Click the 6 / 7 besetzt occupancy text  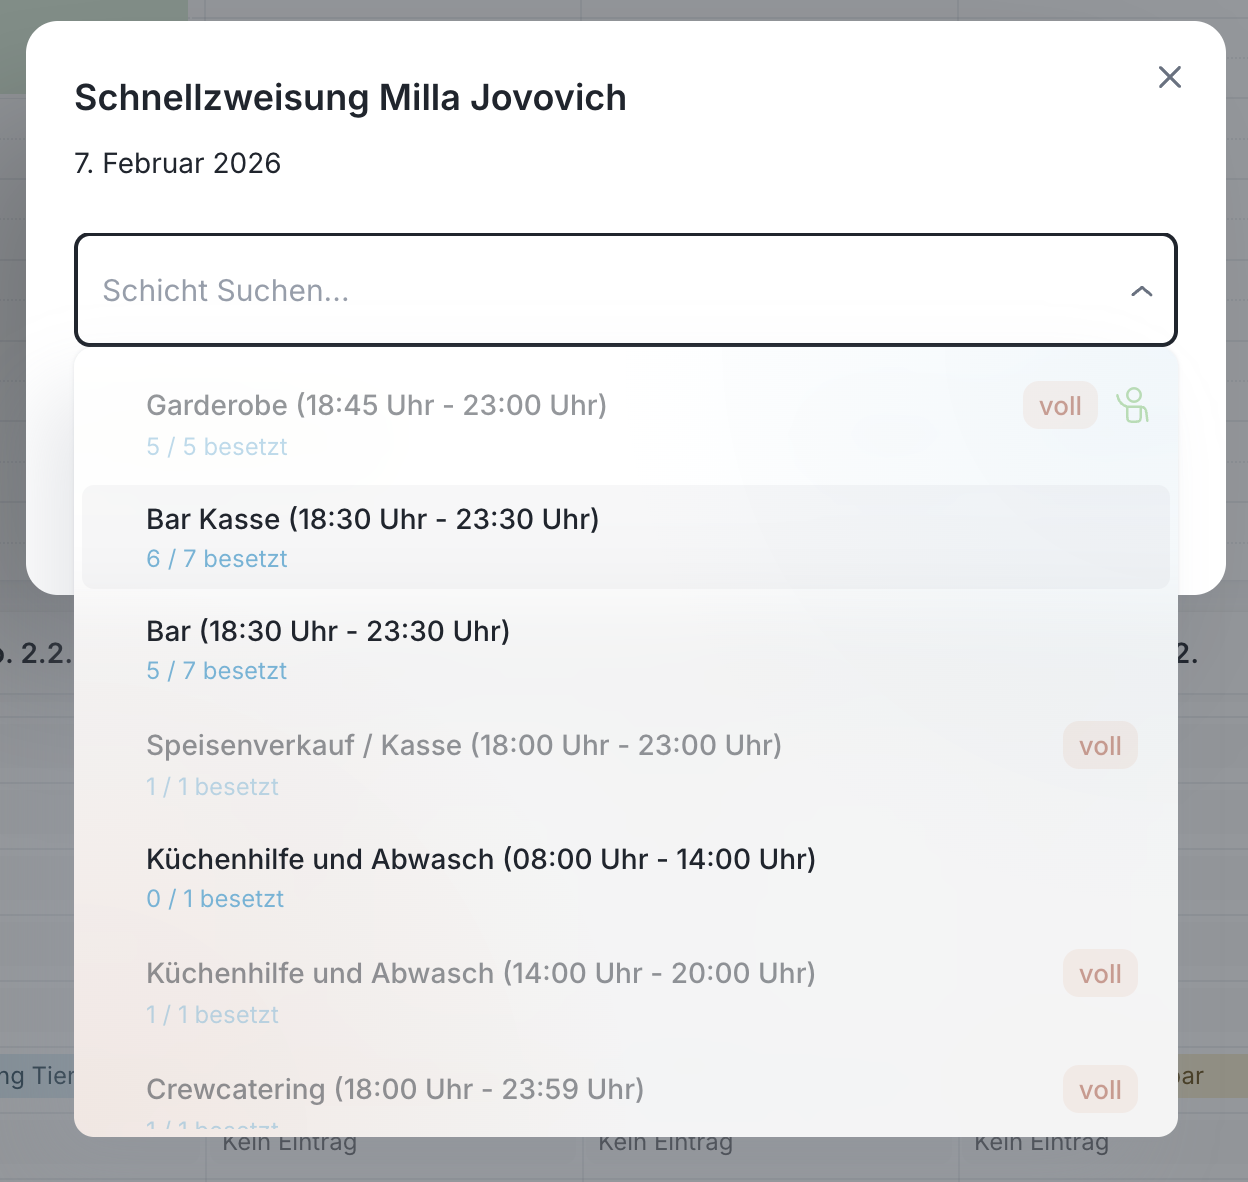(x=217, y=559)
